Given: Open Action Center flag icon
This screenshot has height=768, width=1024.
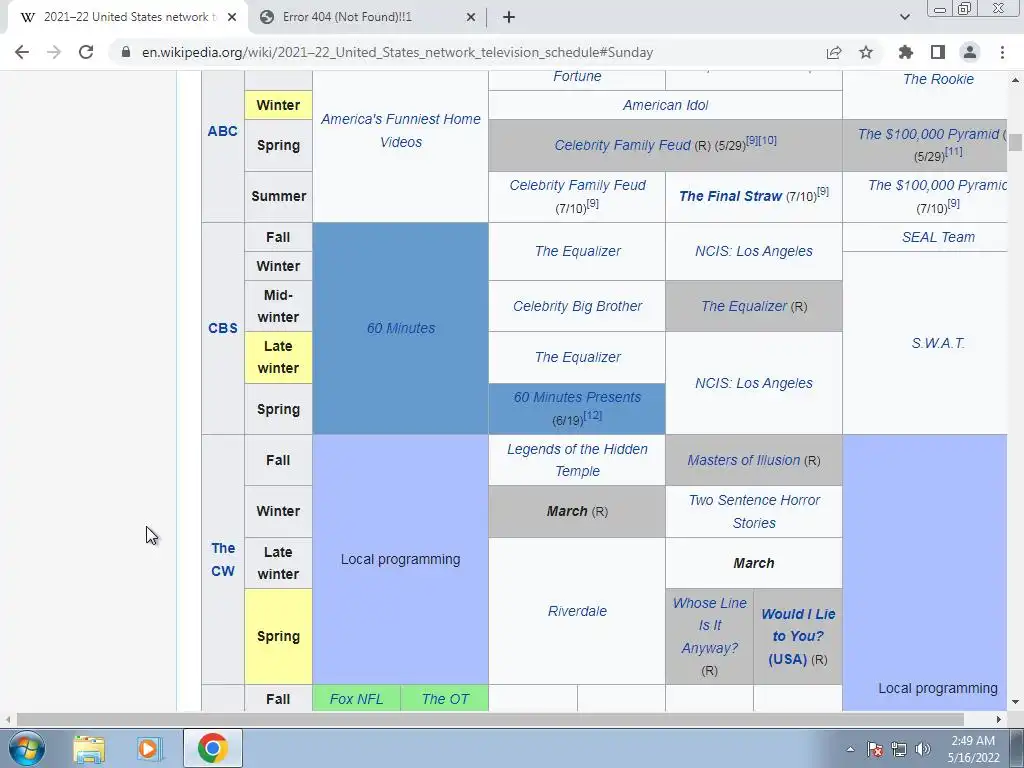Looking at the screenshot, I should [x=875, y=749].
